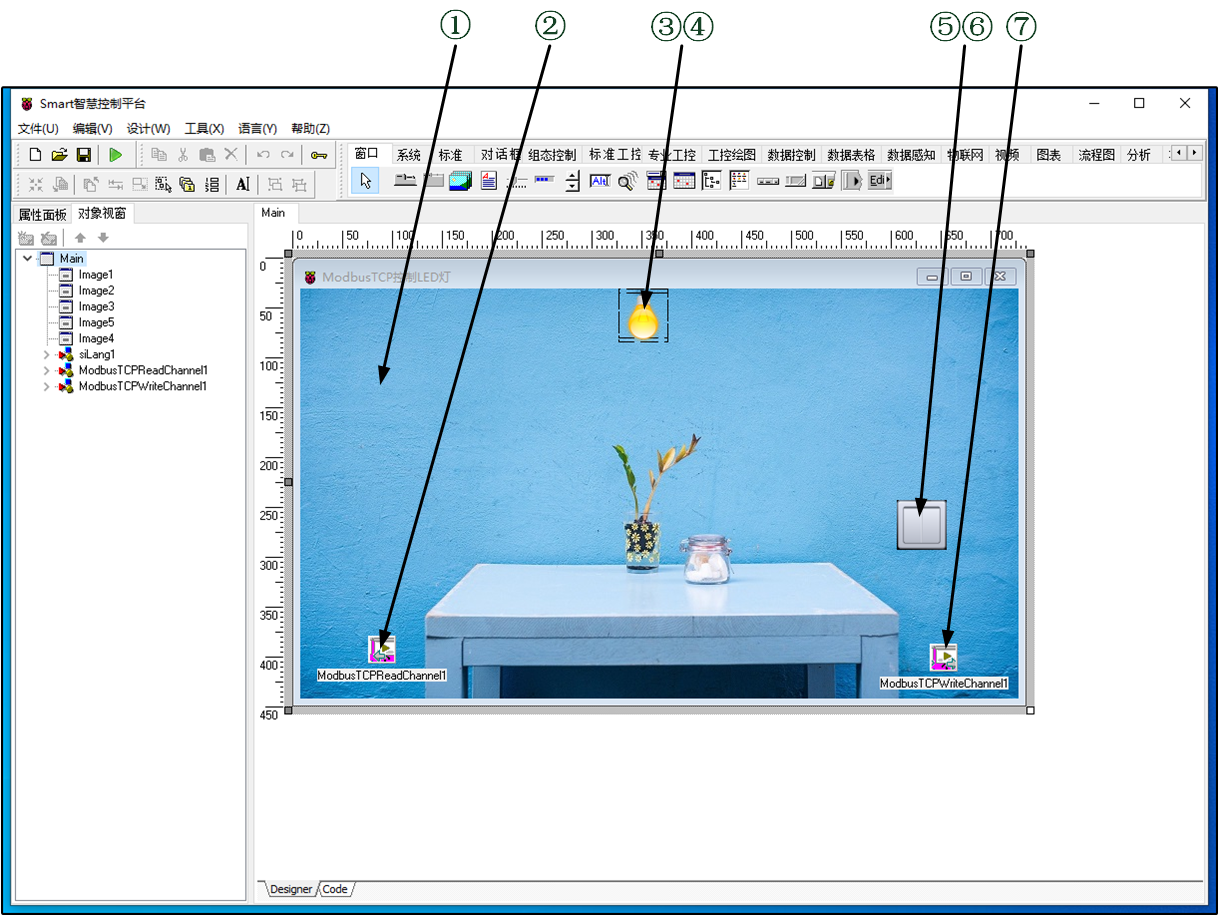Image resolution: width=1219 pixels, height=916 pixels.
Task: Select the ModbusTCPReadChannel1 component icon on form
Action: 382,649
